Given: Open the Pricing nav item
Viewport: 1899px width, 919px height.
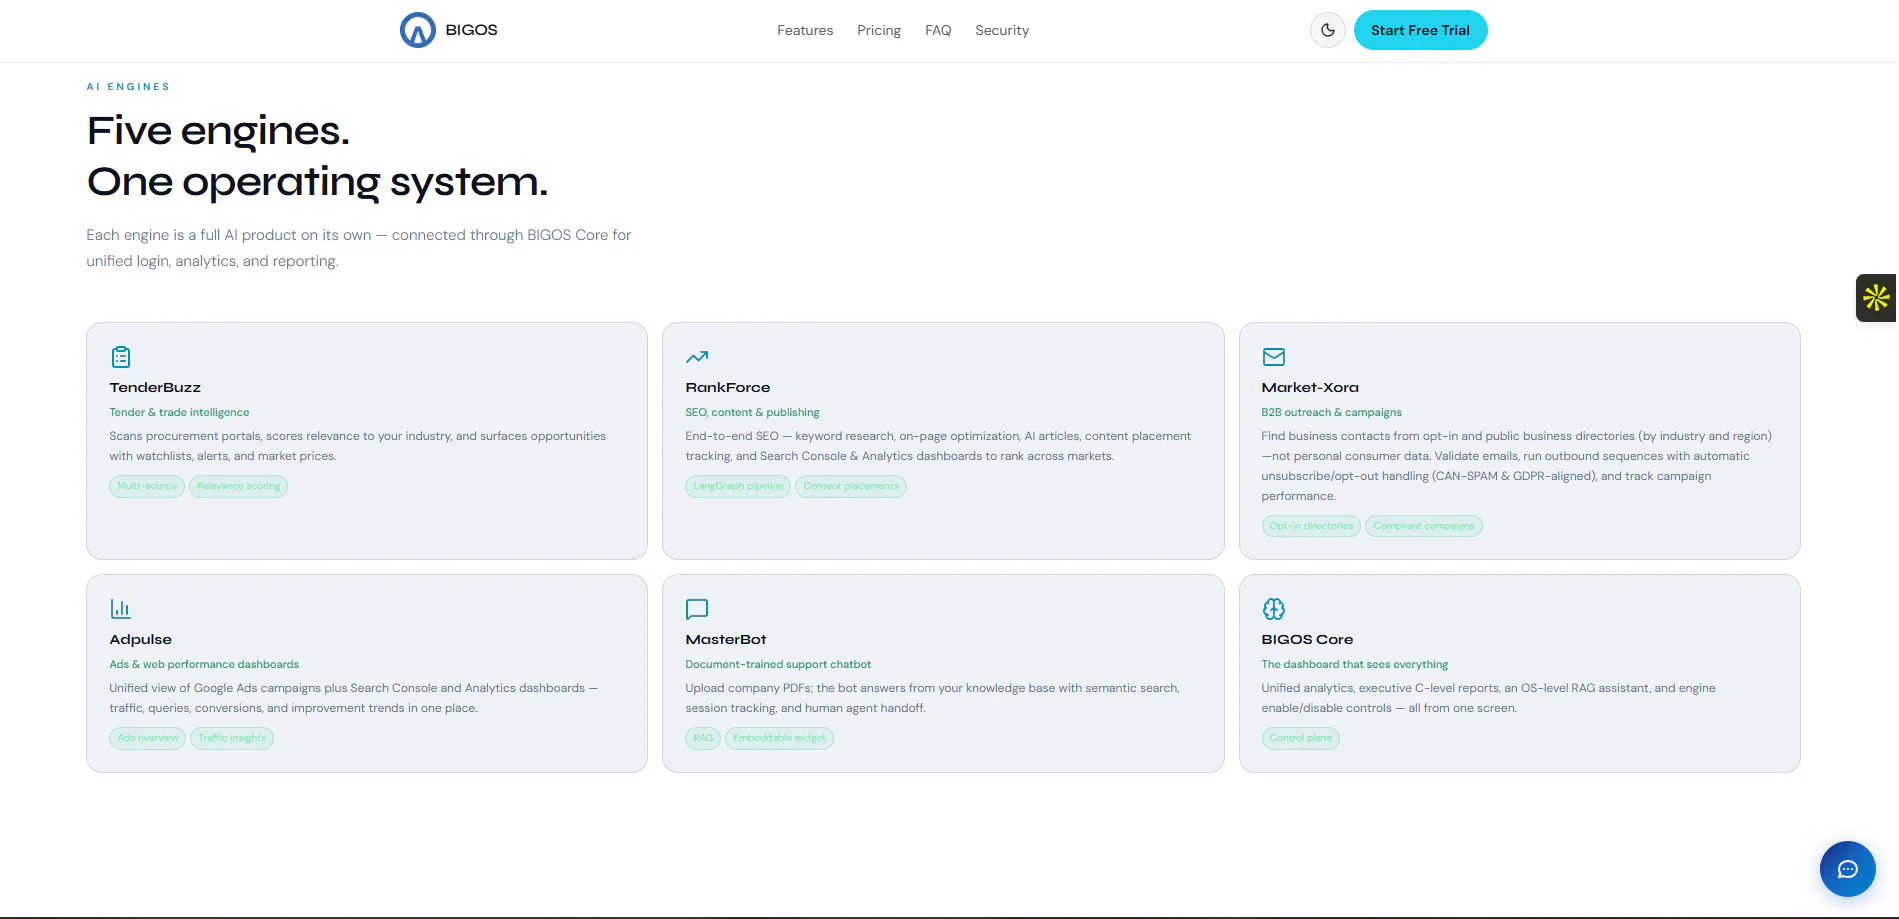Looking at the screenshot, I should pyautogui.click(x=879, y=30).
